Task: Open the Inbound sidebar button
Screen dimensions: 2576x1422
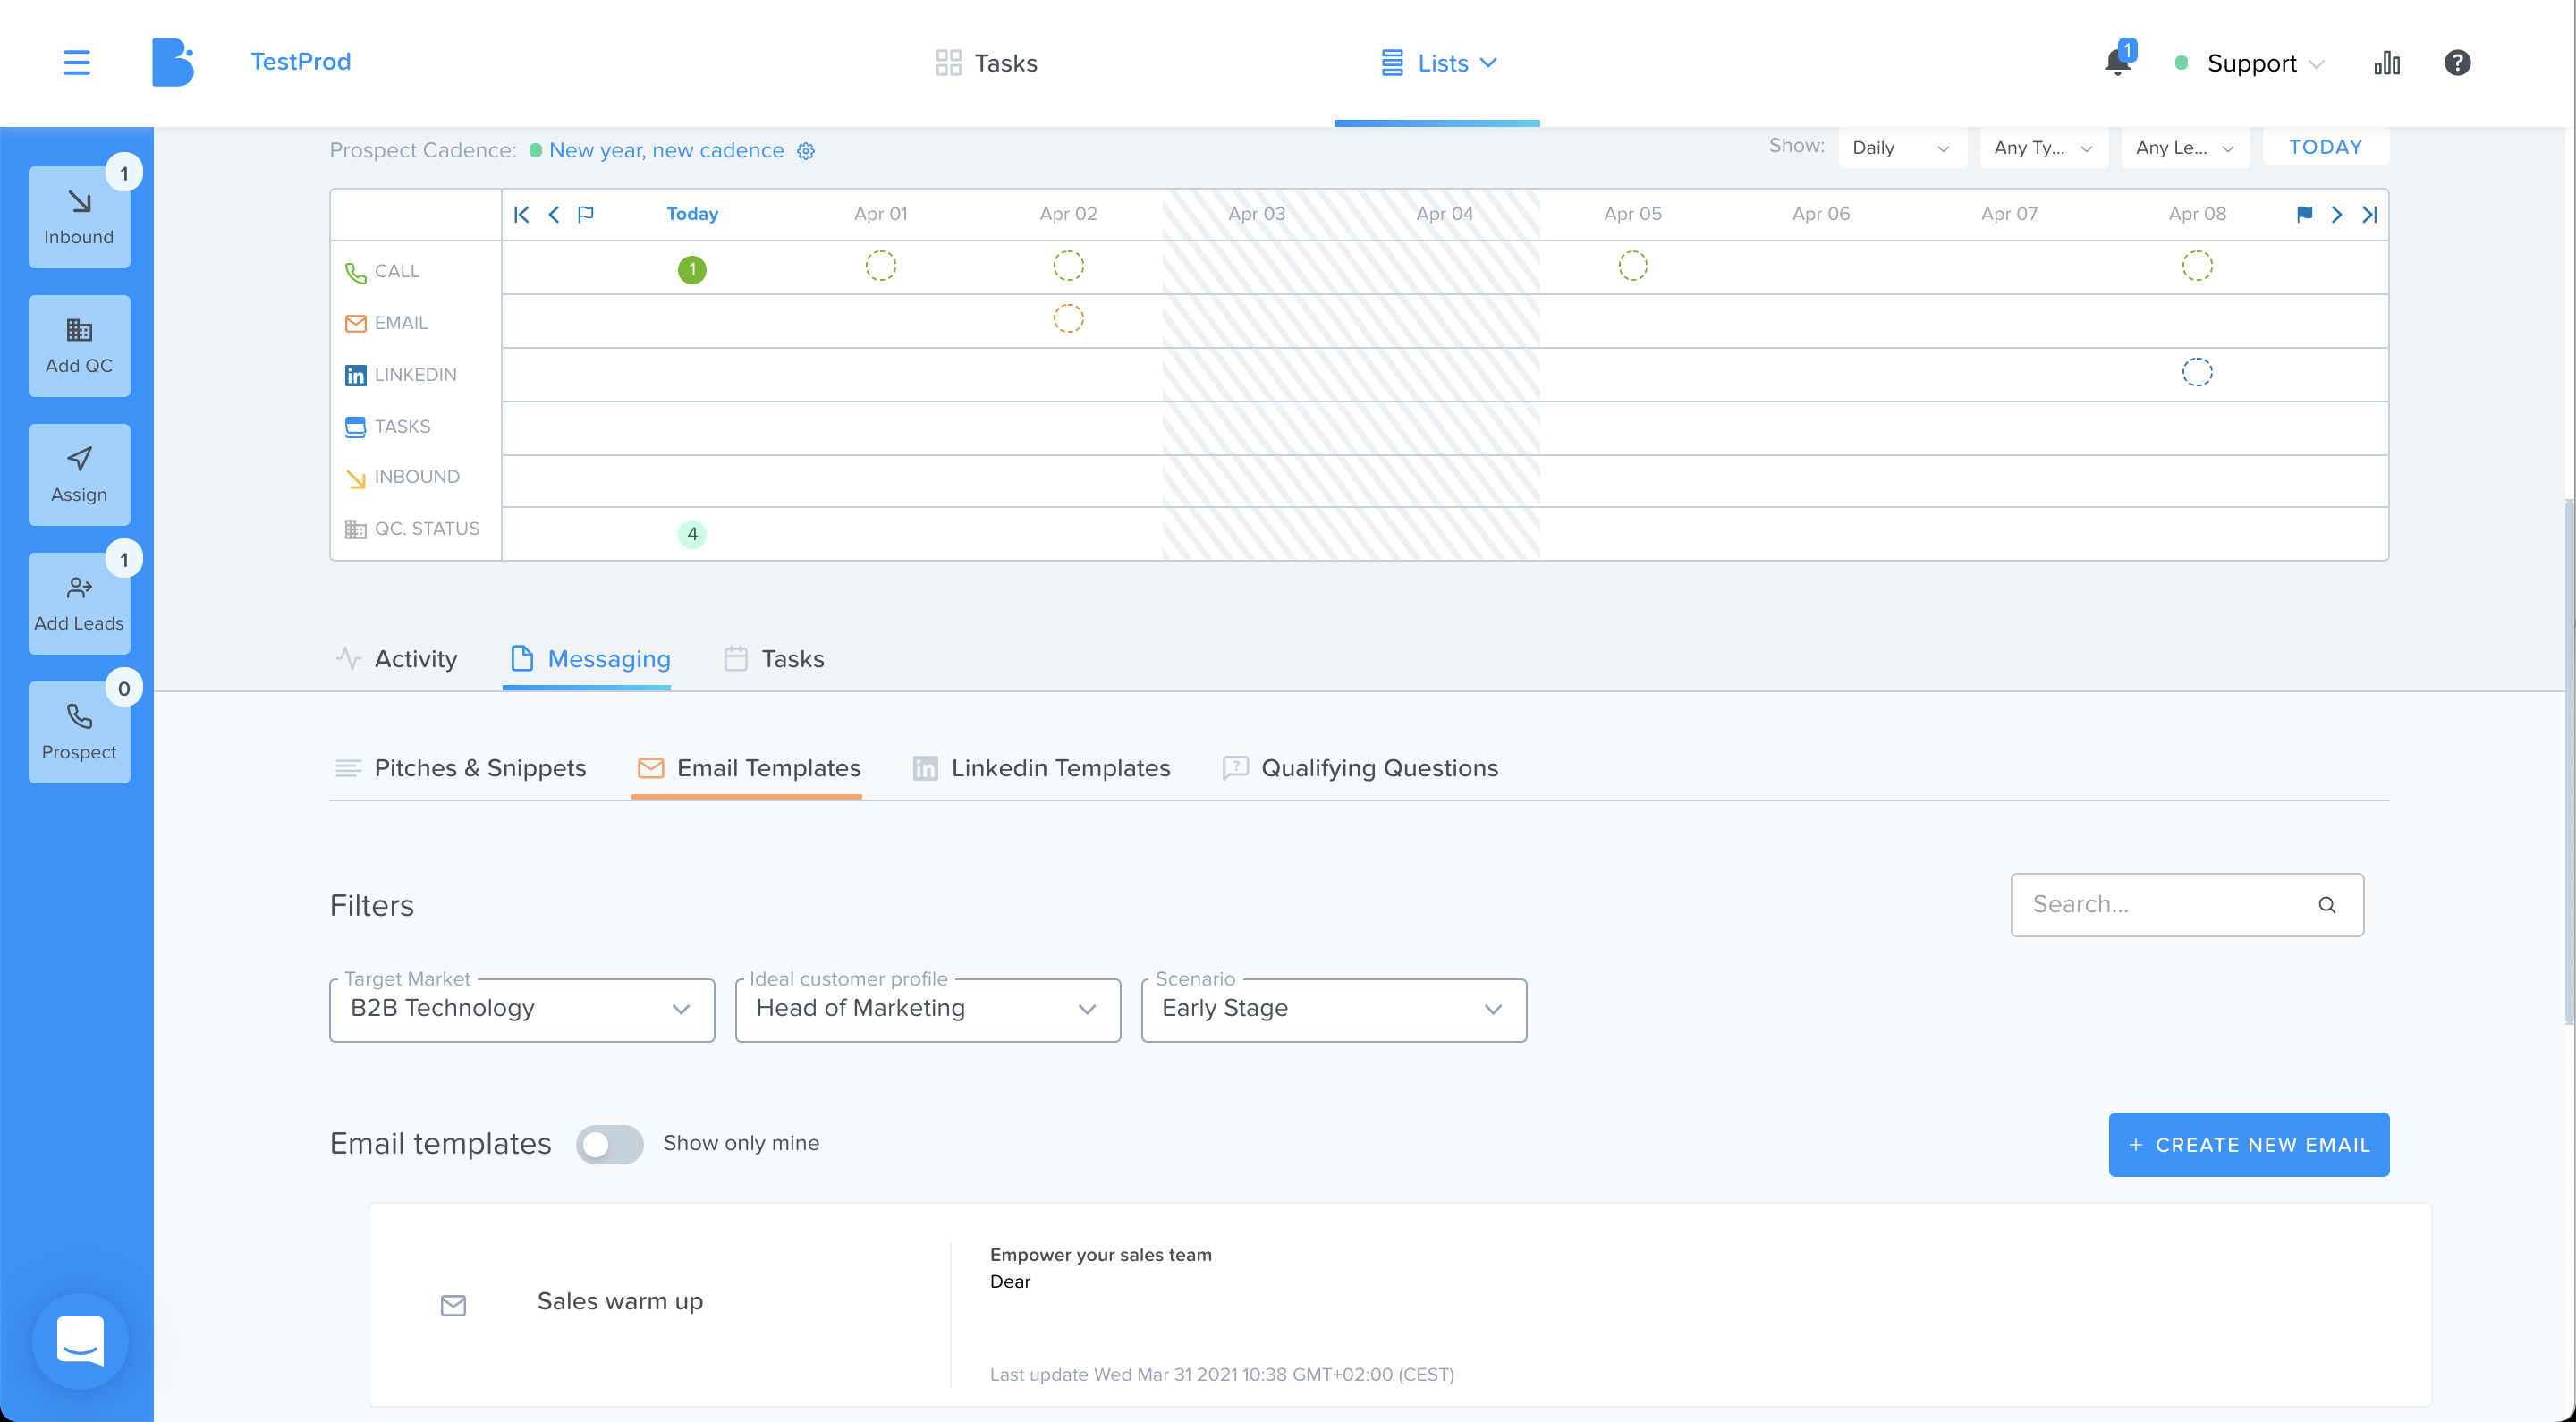Action: [79, 217]
